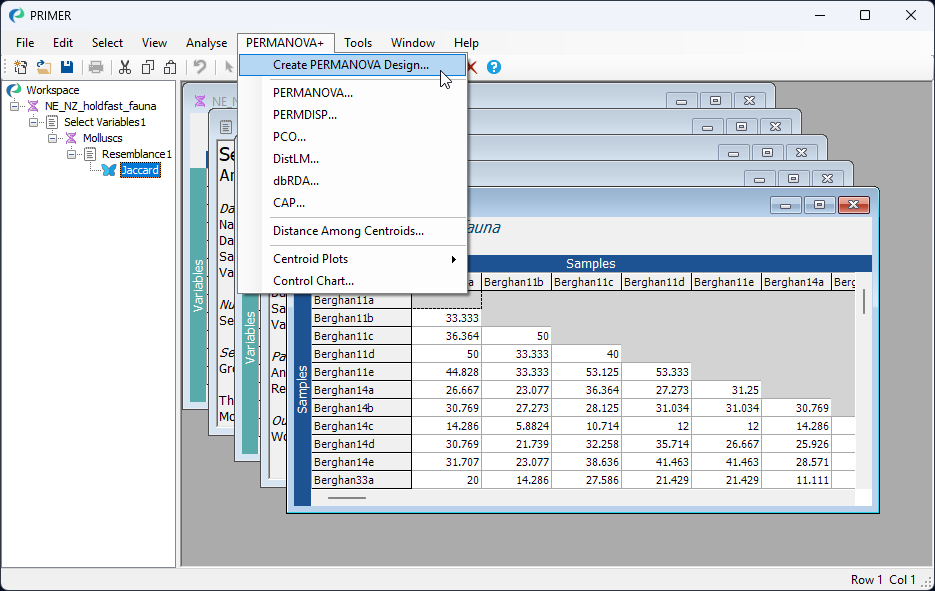
Task: Click the Save toolbar icon
Action: tap(67, 67)
